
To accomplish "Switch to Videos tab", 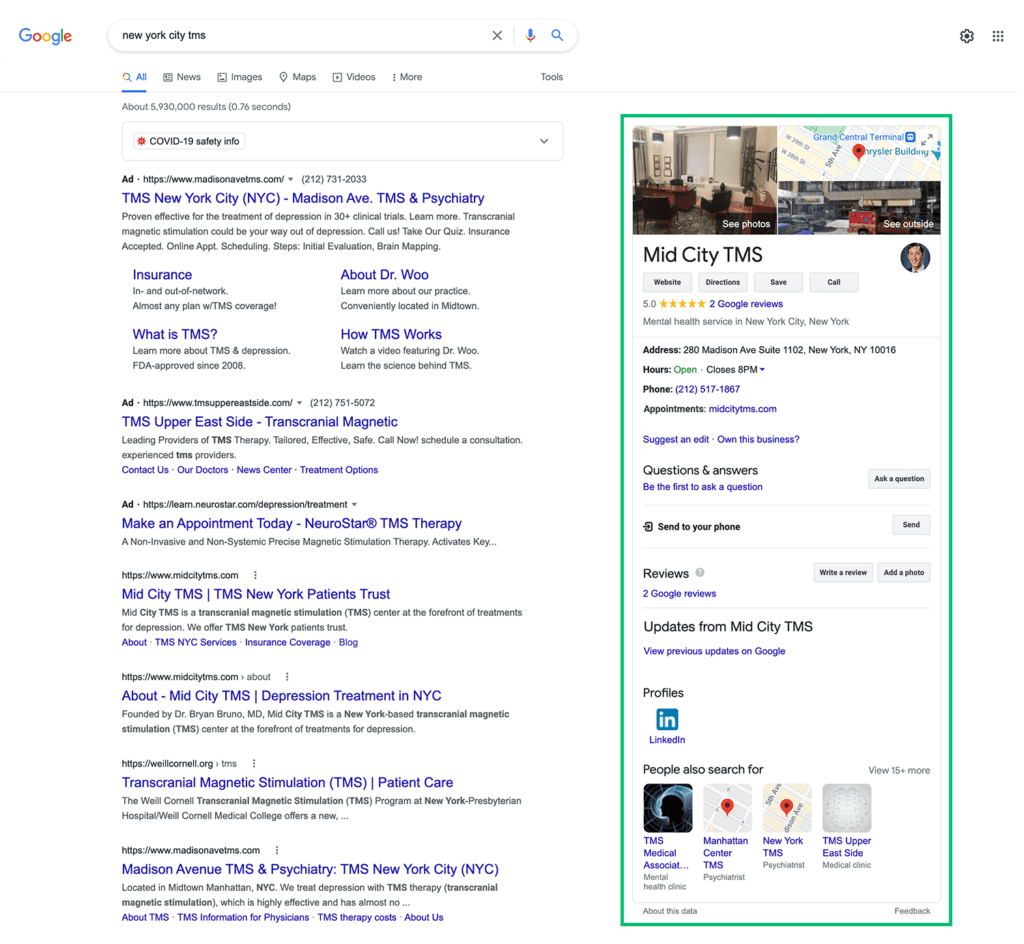I will coord(354,77).
